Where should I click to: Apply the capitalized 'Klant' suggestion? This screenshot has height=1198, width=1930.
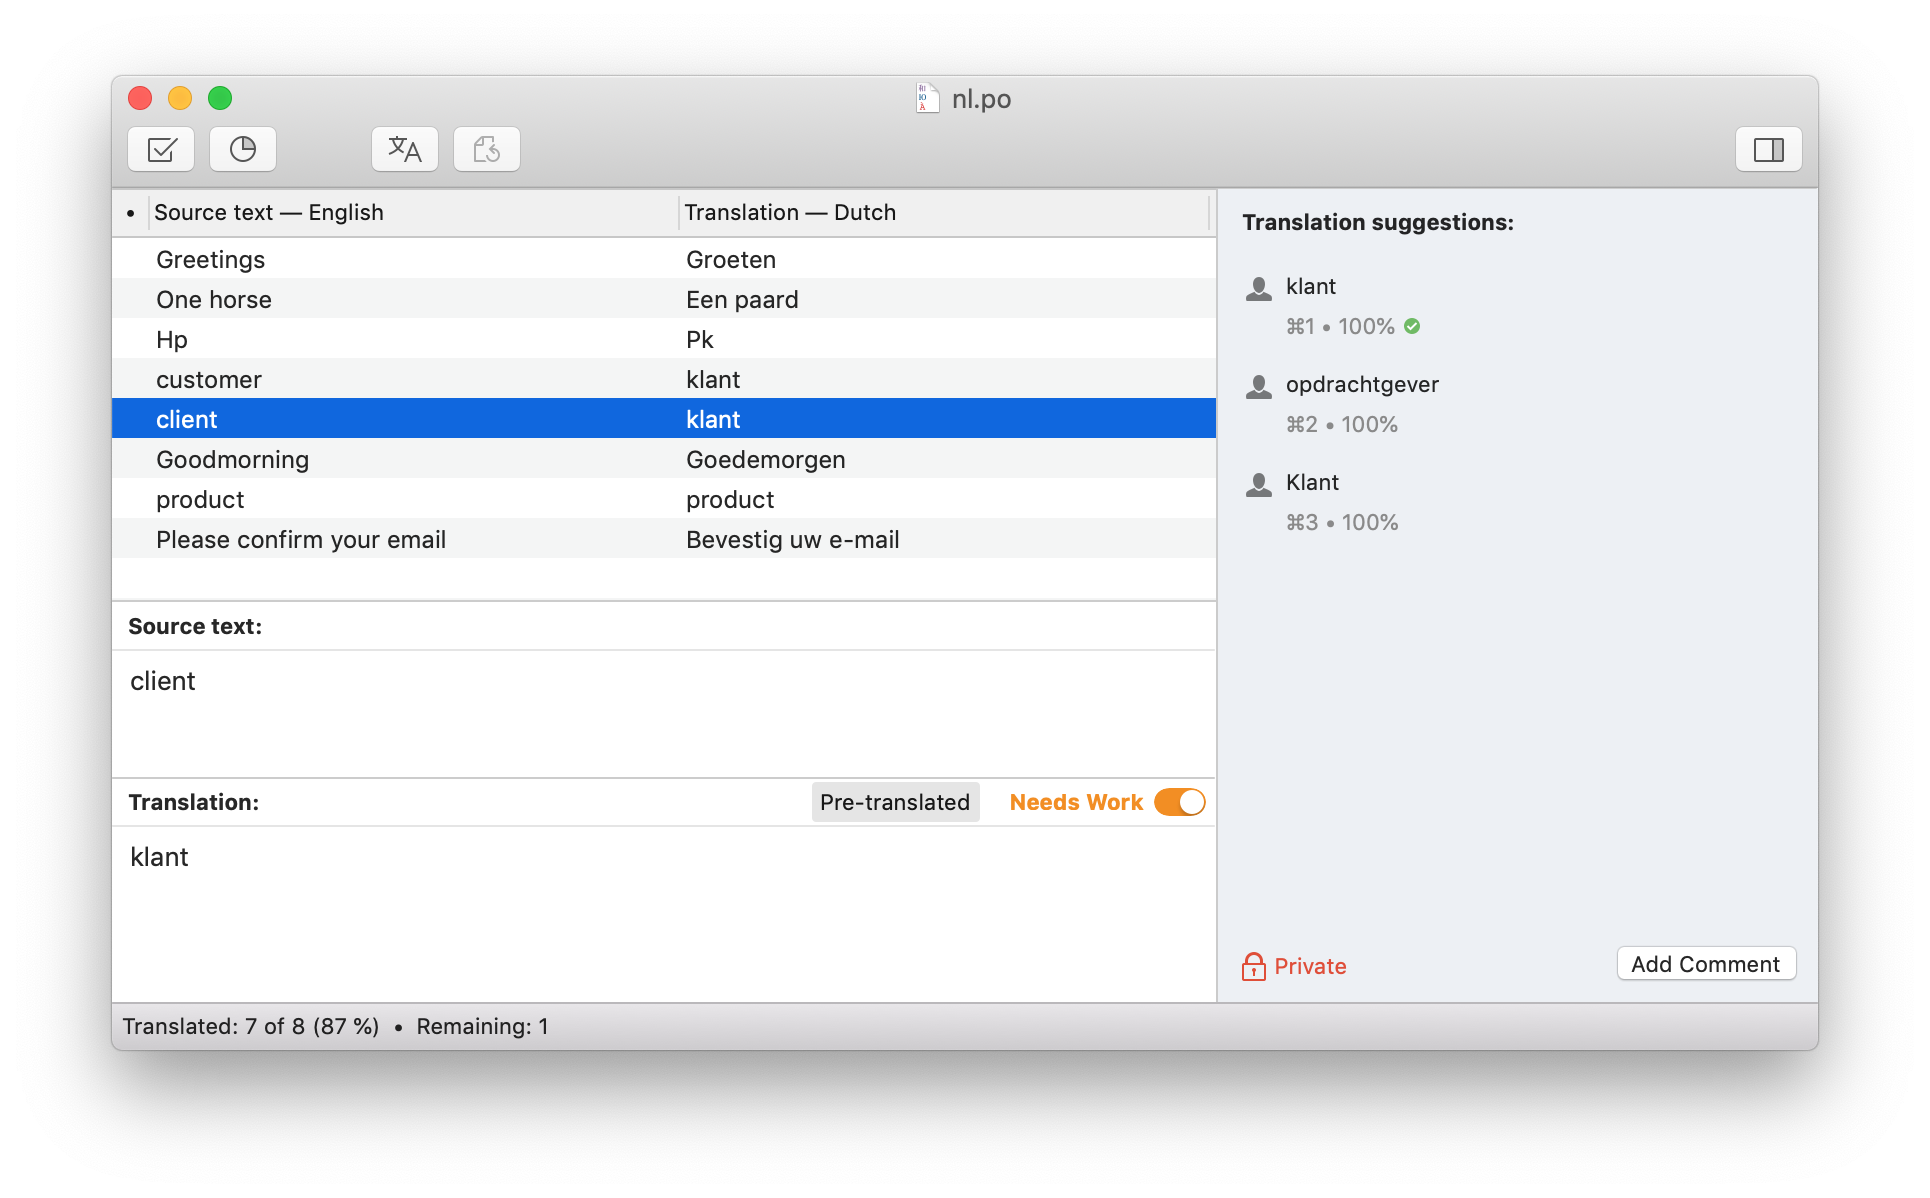point(1312,483)
